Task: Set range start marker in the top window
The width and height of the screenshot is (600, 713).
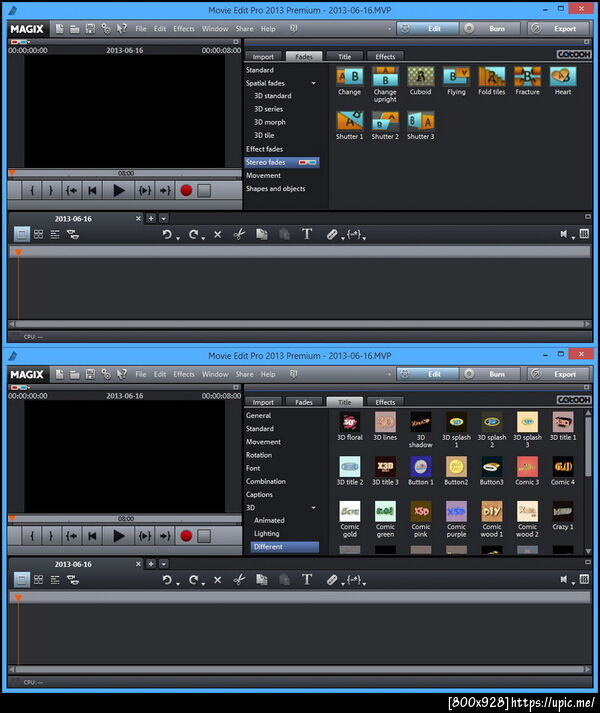Action: click(x=32, y=191)
